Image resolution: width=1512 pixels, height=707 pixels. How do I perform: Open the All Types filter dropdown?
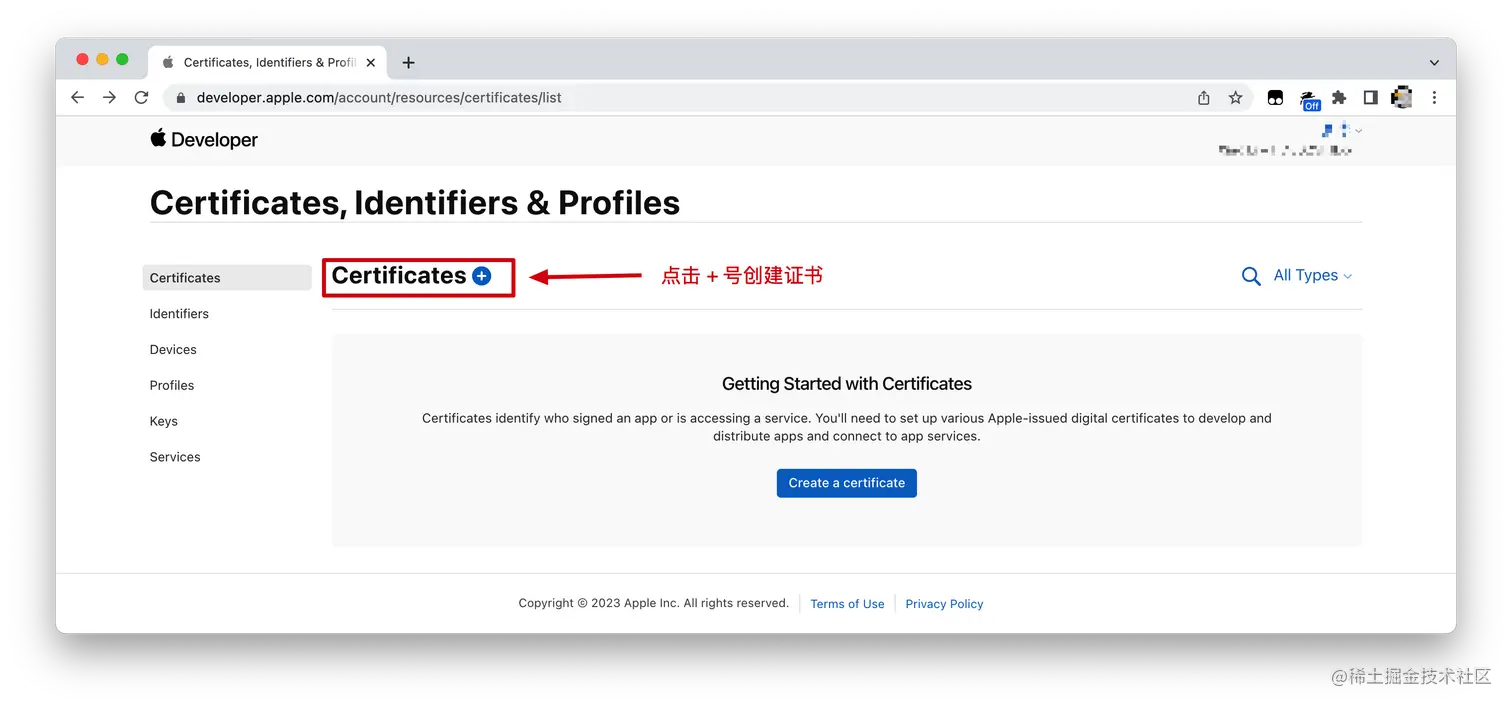1312,276
